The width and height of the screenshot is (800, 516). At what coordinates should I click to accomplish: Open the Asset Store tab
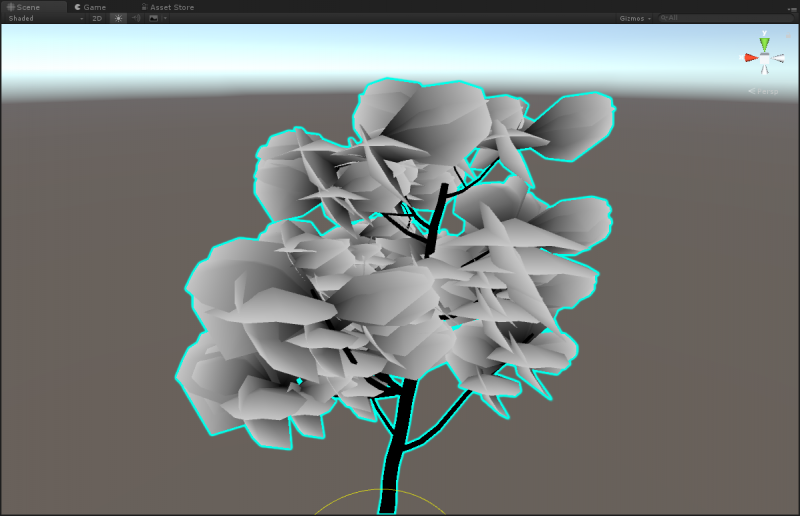168,7
